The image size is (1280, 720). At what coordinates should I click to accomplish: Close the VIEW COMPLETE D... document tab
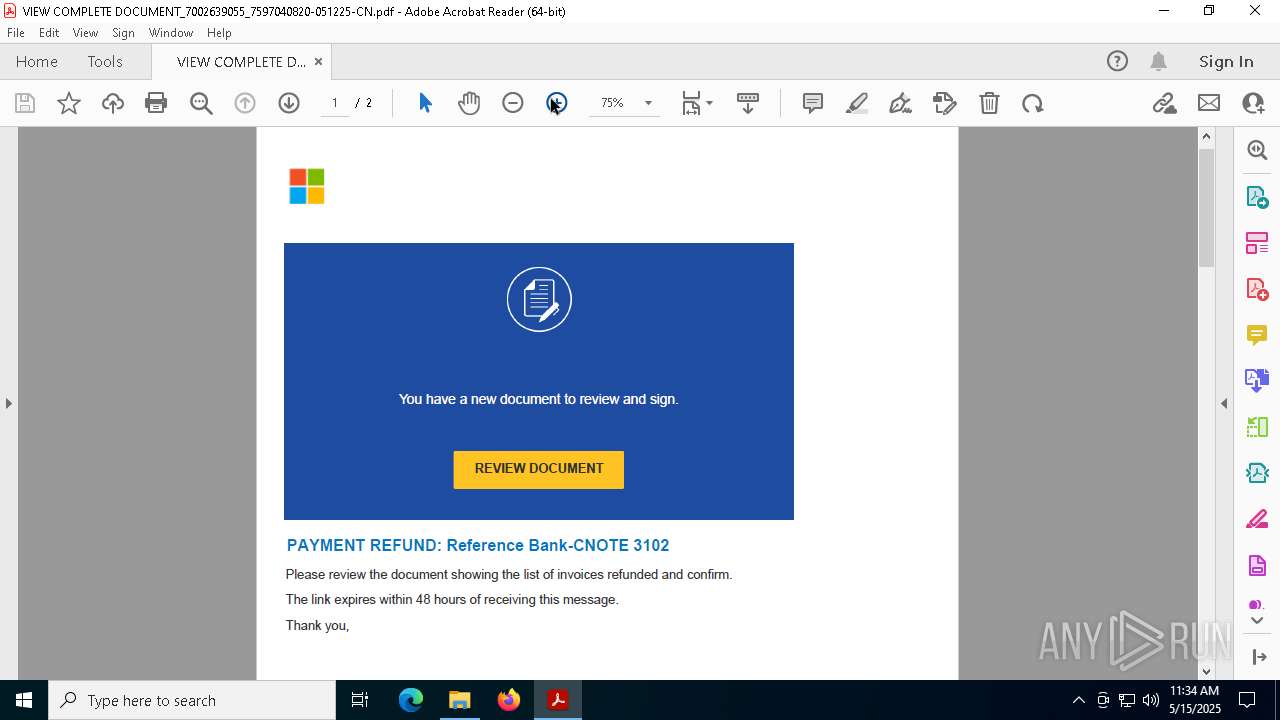[x=318, y=61]
